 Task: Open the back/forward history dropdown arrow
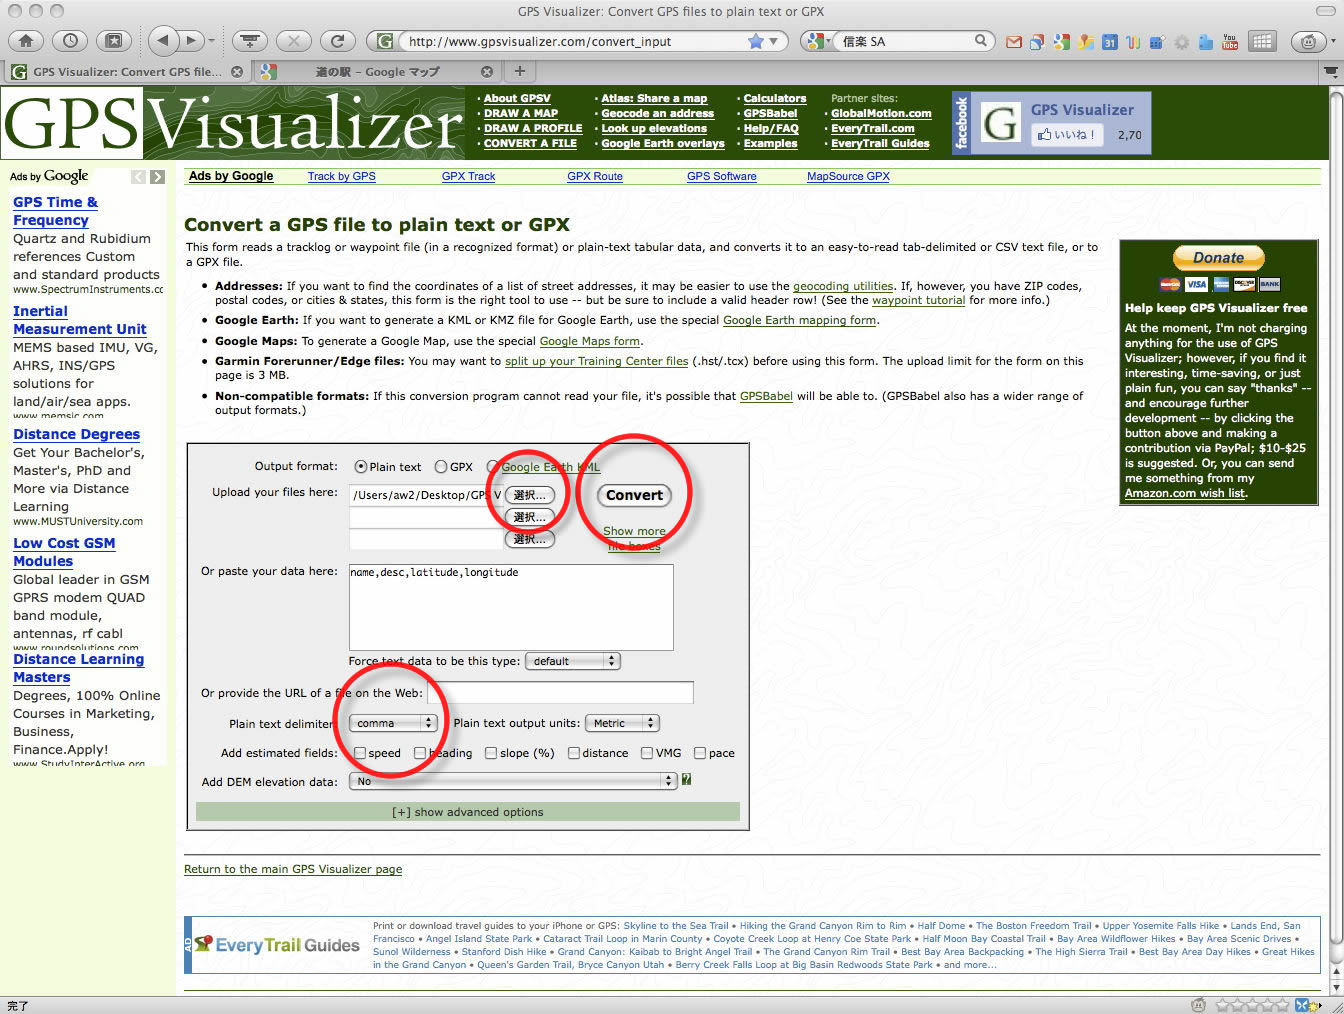(211, 41)
